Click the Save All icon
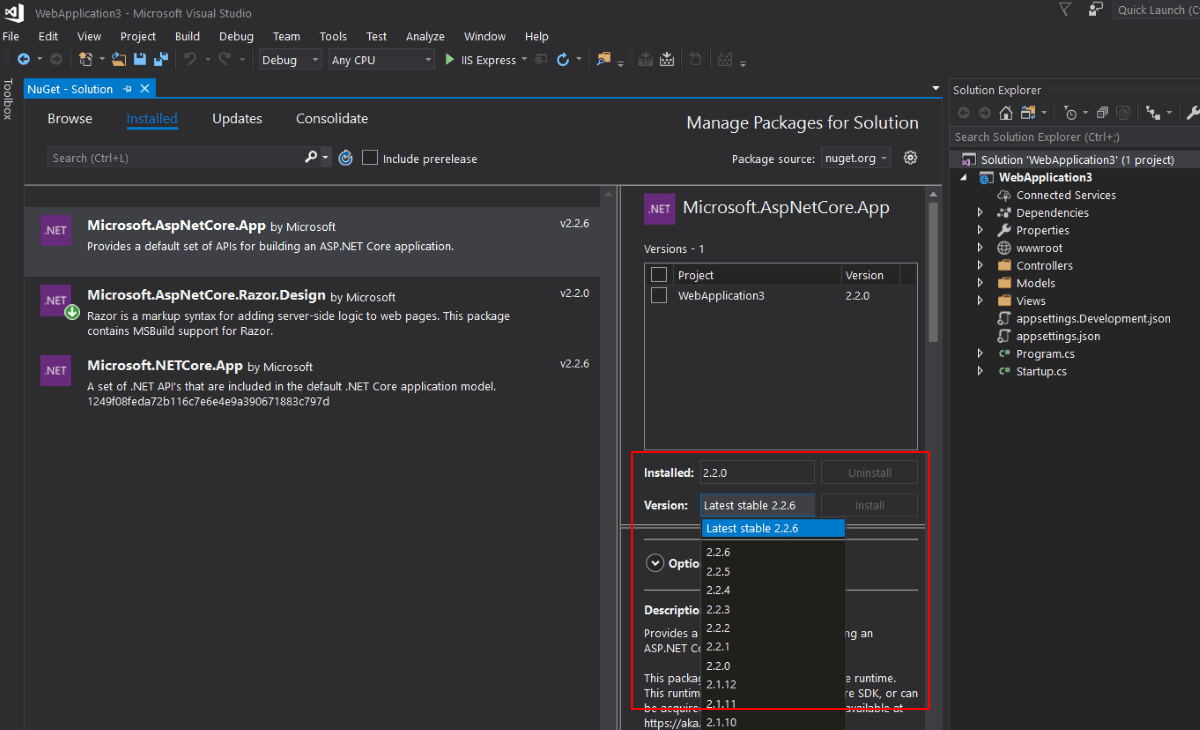1200x730 pixels. (160, 60)
